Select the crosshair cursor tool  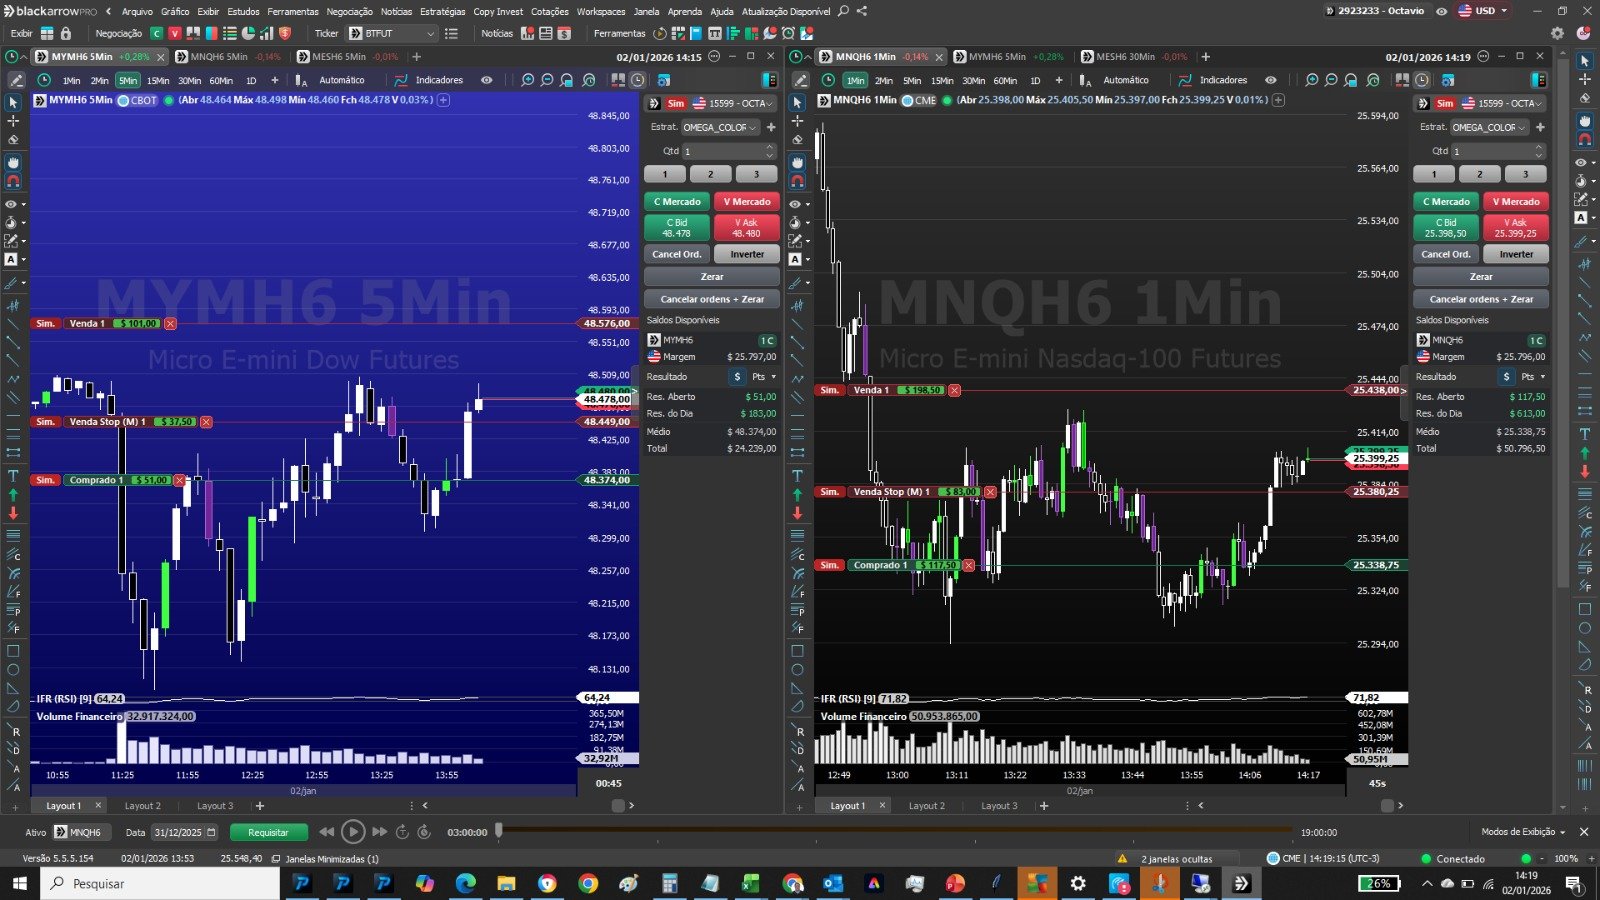(13, 122)
